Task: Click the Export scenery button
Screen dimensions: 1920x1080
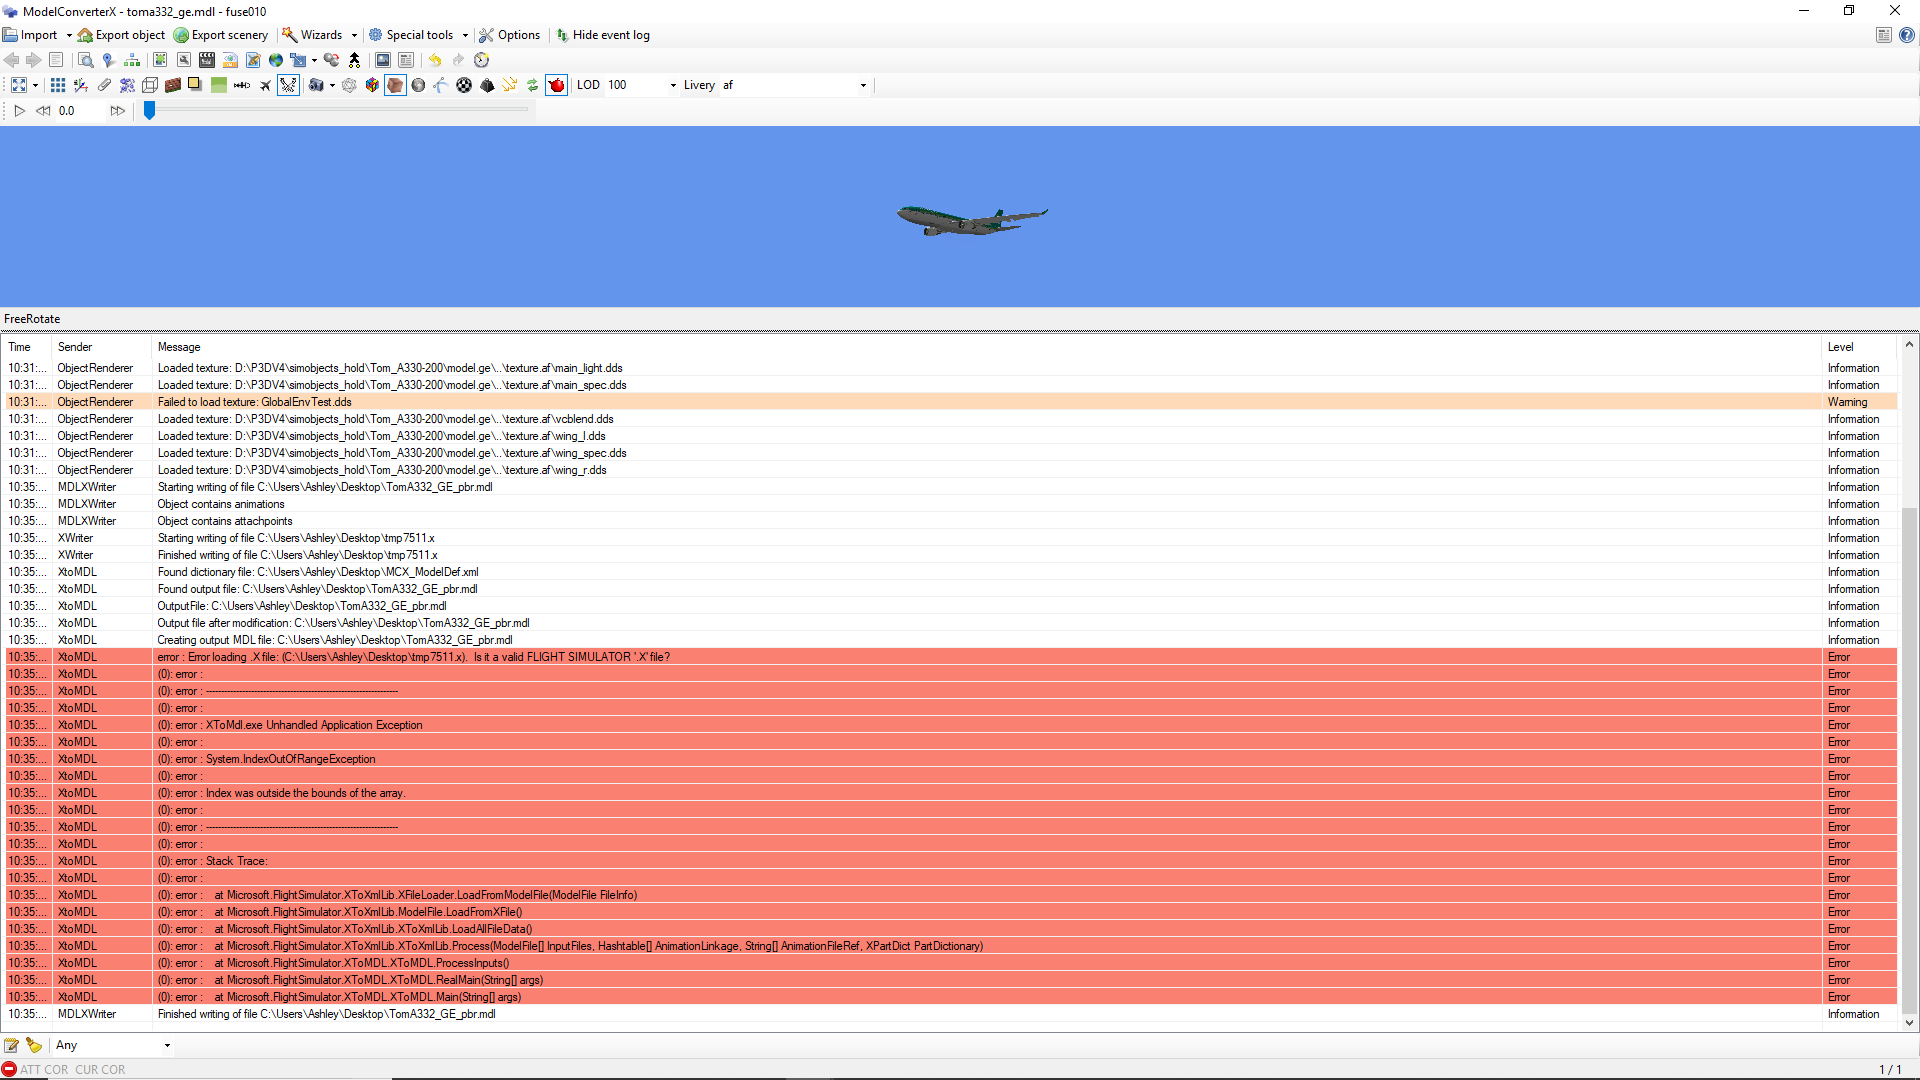Action: [228, 35]
